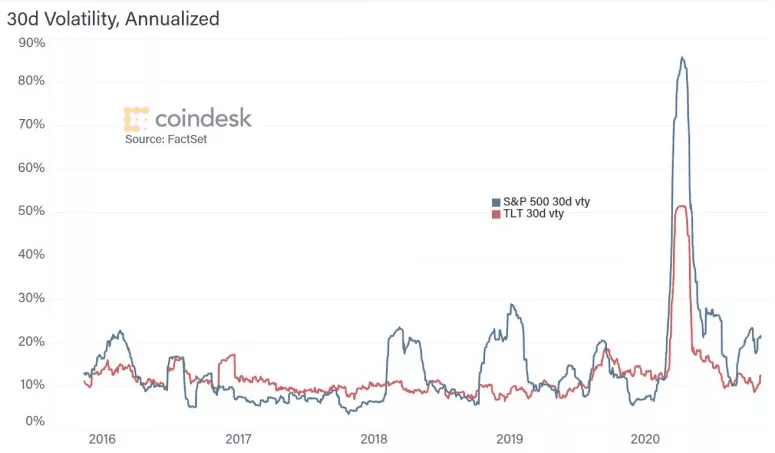Click the CoinDesk logo icon
The image size is (775, 453).
(x=136, y=119)
